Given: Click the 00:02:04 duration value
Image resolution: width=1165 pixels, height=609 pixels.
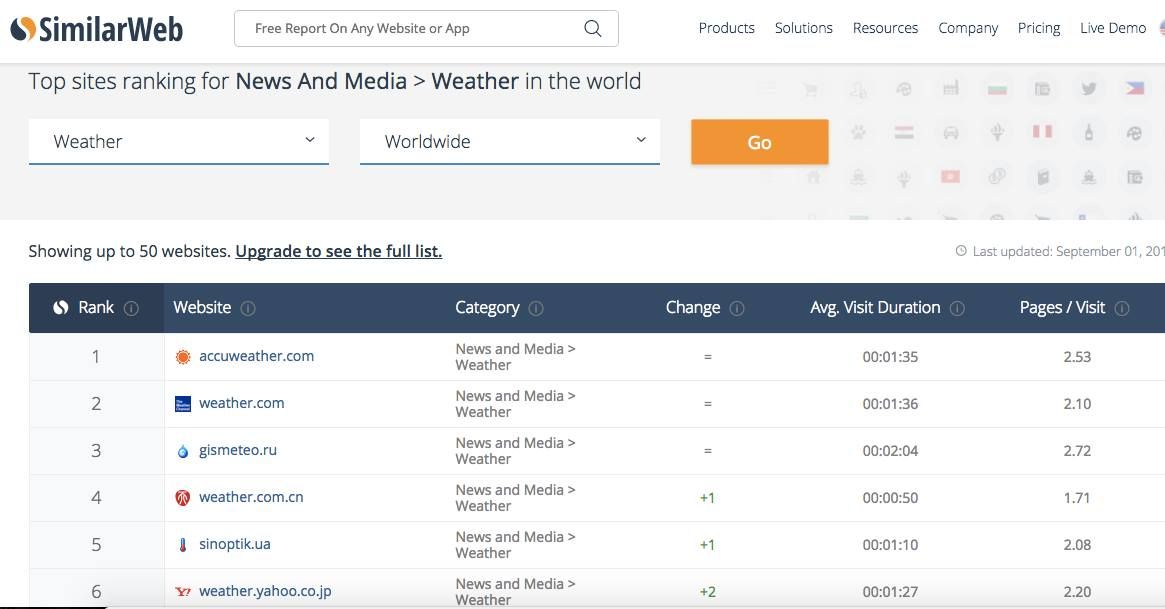Looking at the screenshot, I should [x=890, y=451].
